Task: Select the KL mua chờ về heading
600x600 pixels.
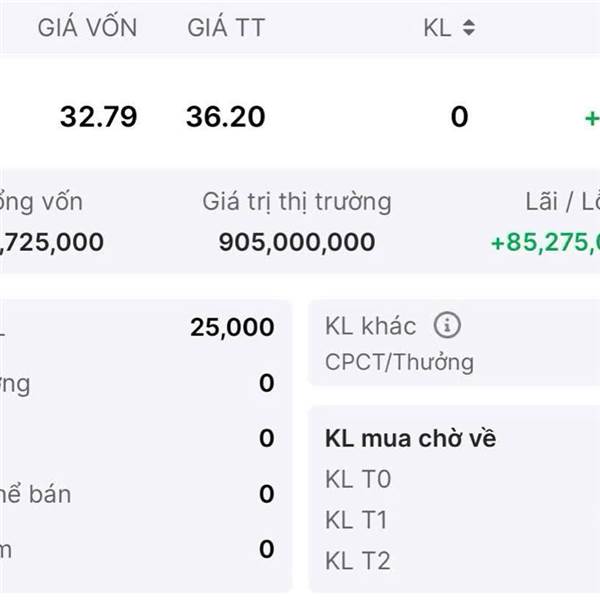Action: click(x=410, y=438)
